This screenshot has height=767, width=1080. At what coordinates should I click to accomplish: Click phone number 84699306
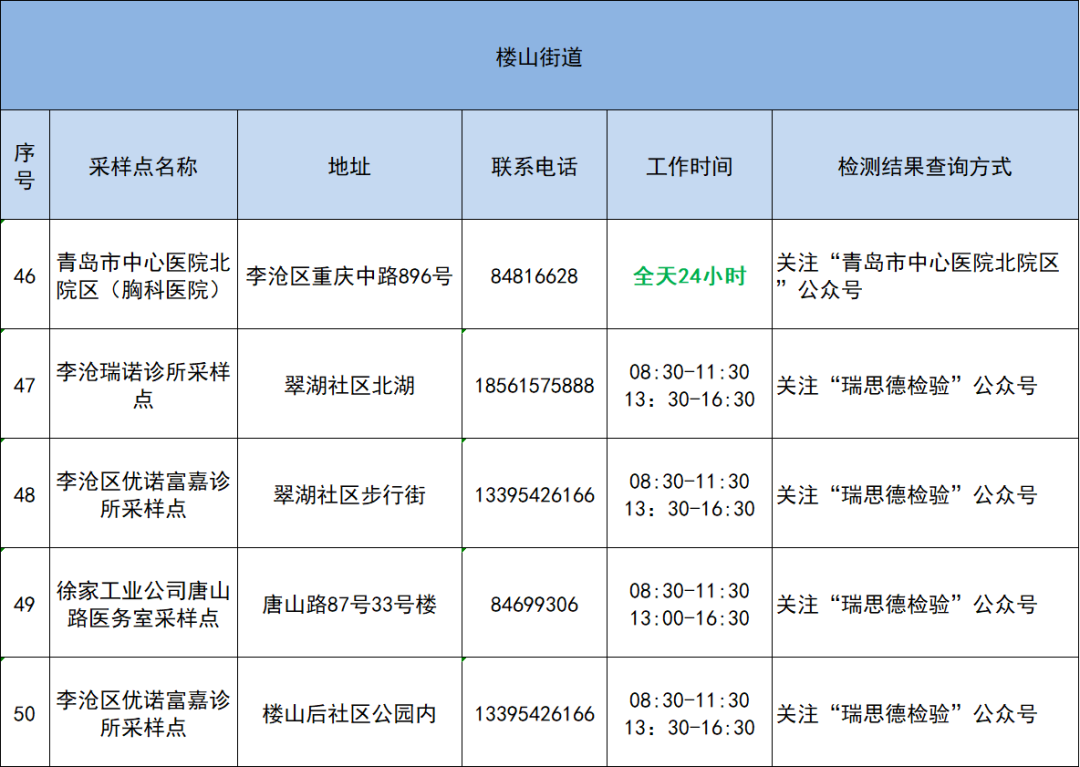[534, 603]
